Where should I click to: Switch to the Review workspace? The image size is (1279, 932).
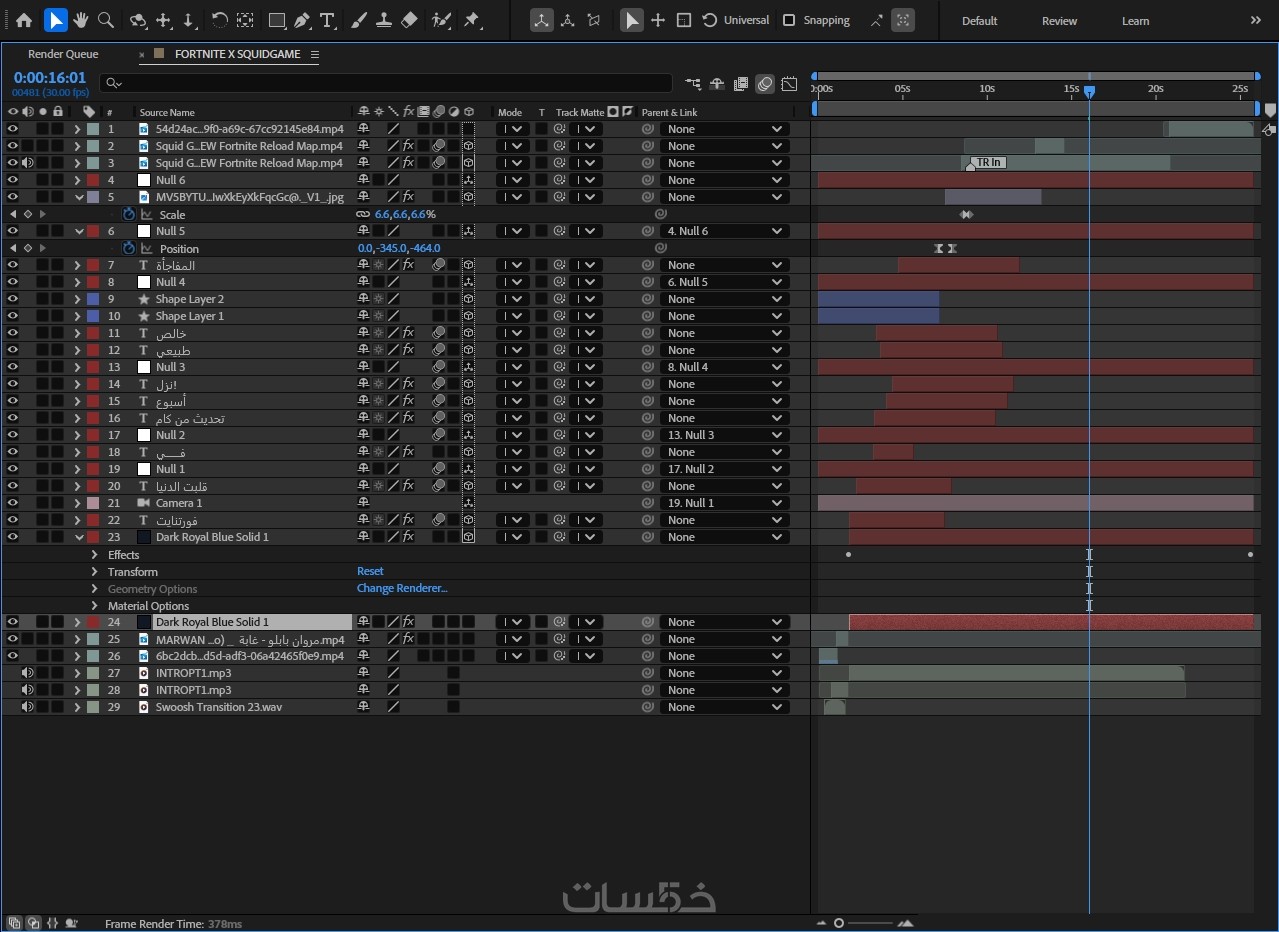[1059, 21]
